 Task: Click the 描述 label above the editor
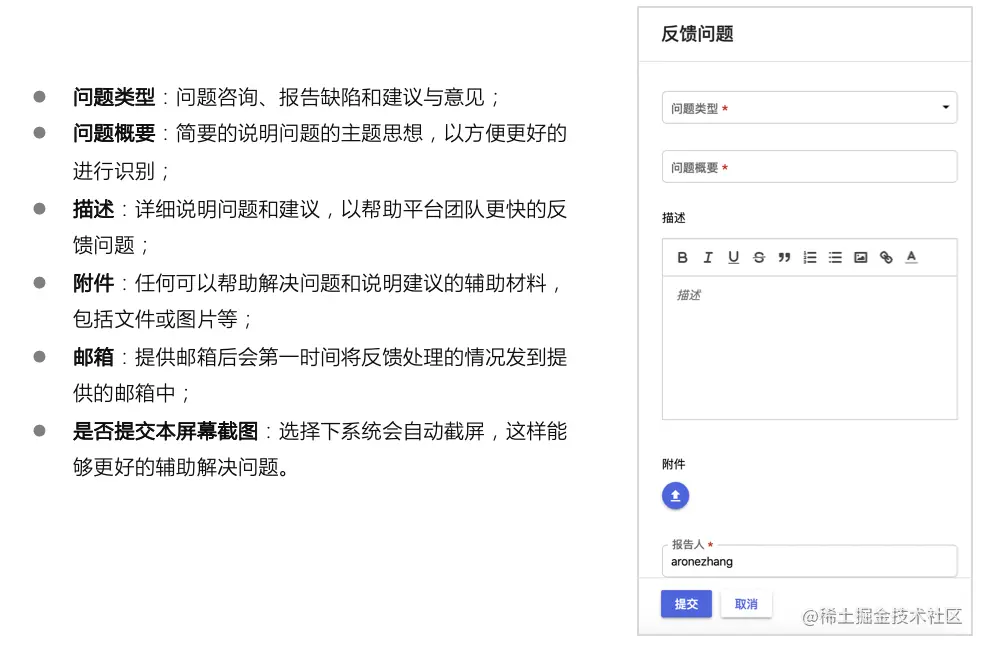[x=673, y=218]
